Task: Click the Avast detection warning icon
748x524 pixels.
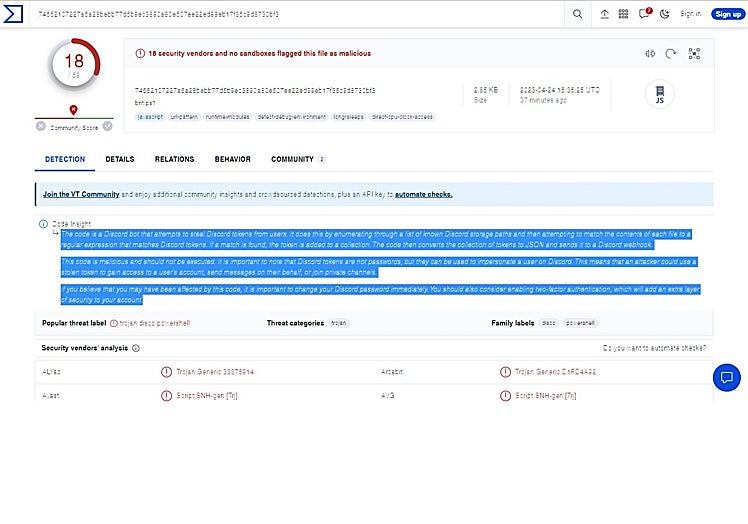Action: click(166, 396)
